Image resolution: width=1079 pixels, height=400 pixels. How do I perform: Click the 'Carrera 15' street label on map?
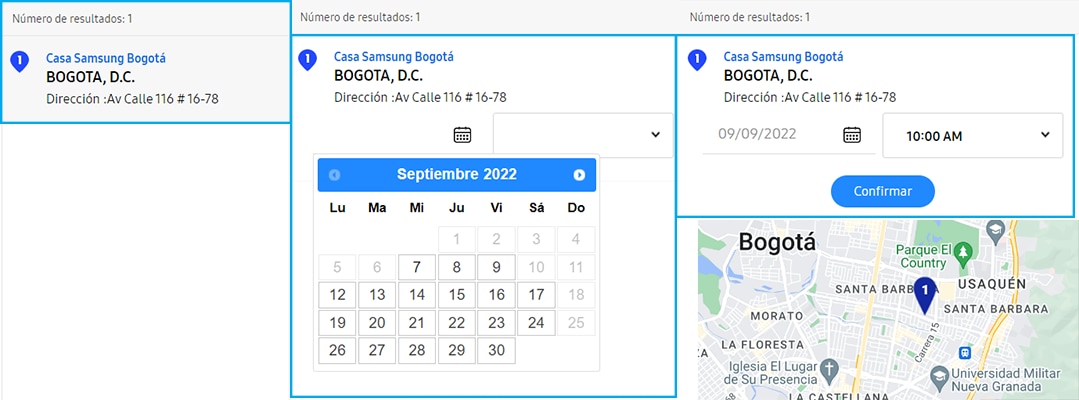pyautogui.click(x=927, y=341)
